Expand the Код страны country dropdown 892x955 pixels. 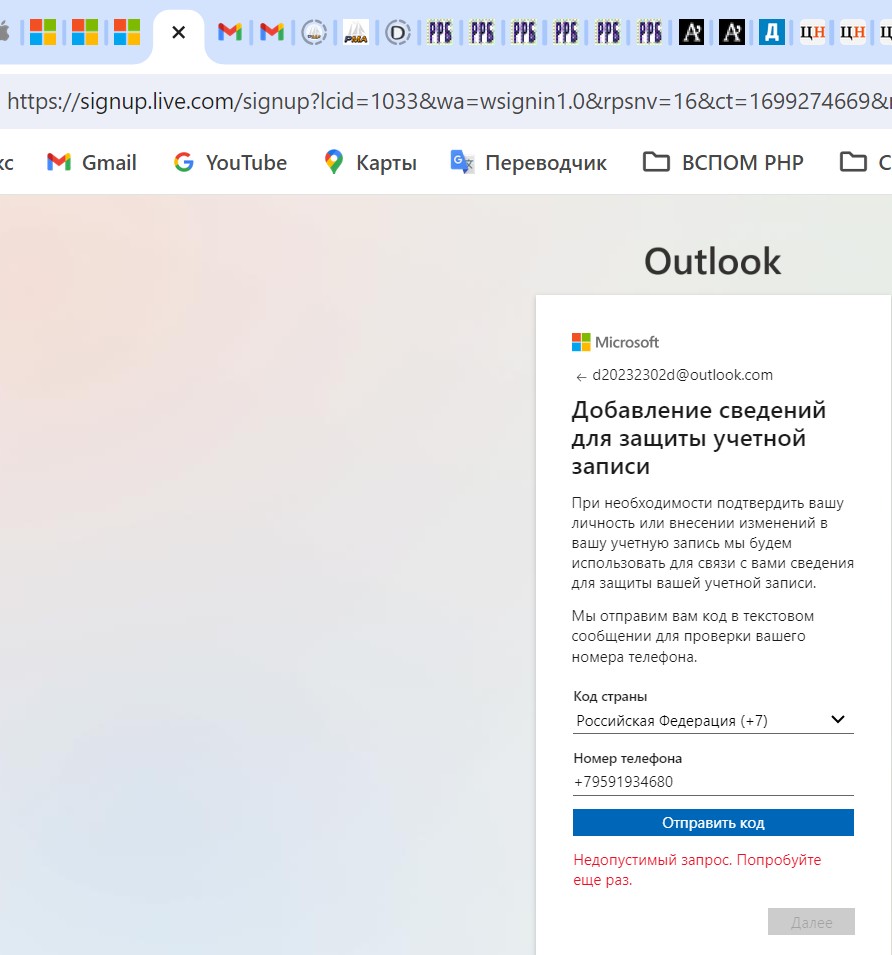pyautogui.click(x=713, y=721)
